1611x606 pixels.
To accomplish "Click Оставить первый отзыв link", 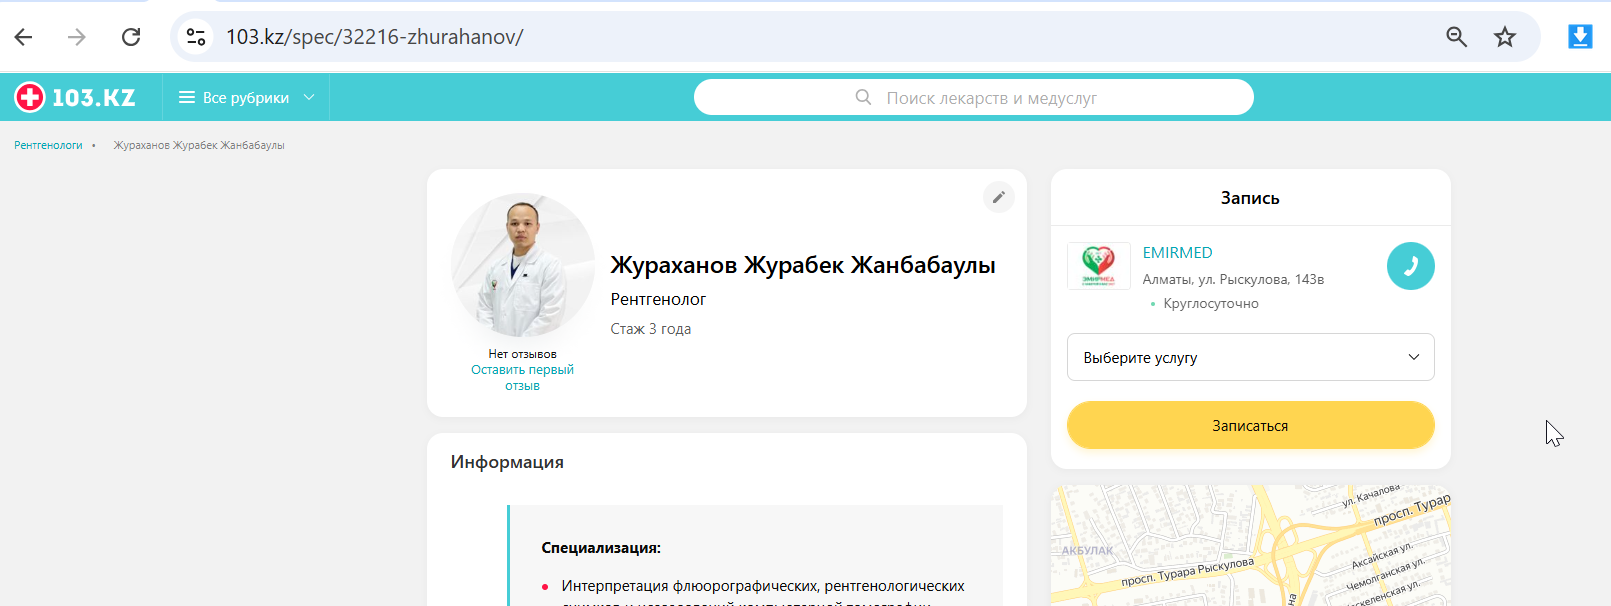I will point(522,377).
